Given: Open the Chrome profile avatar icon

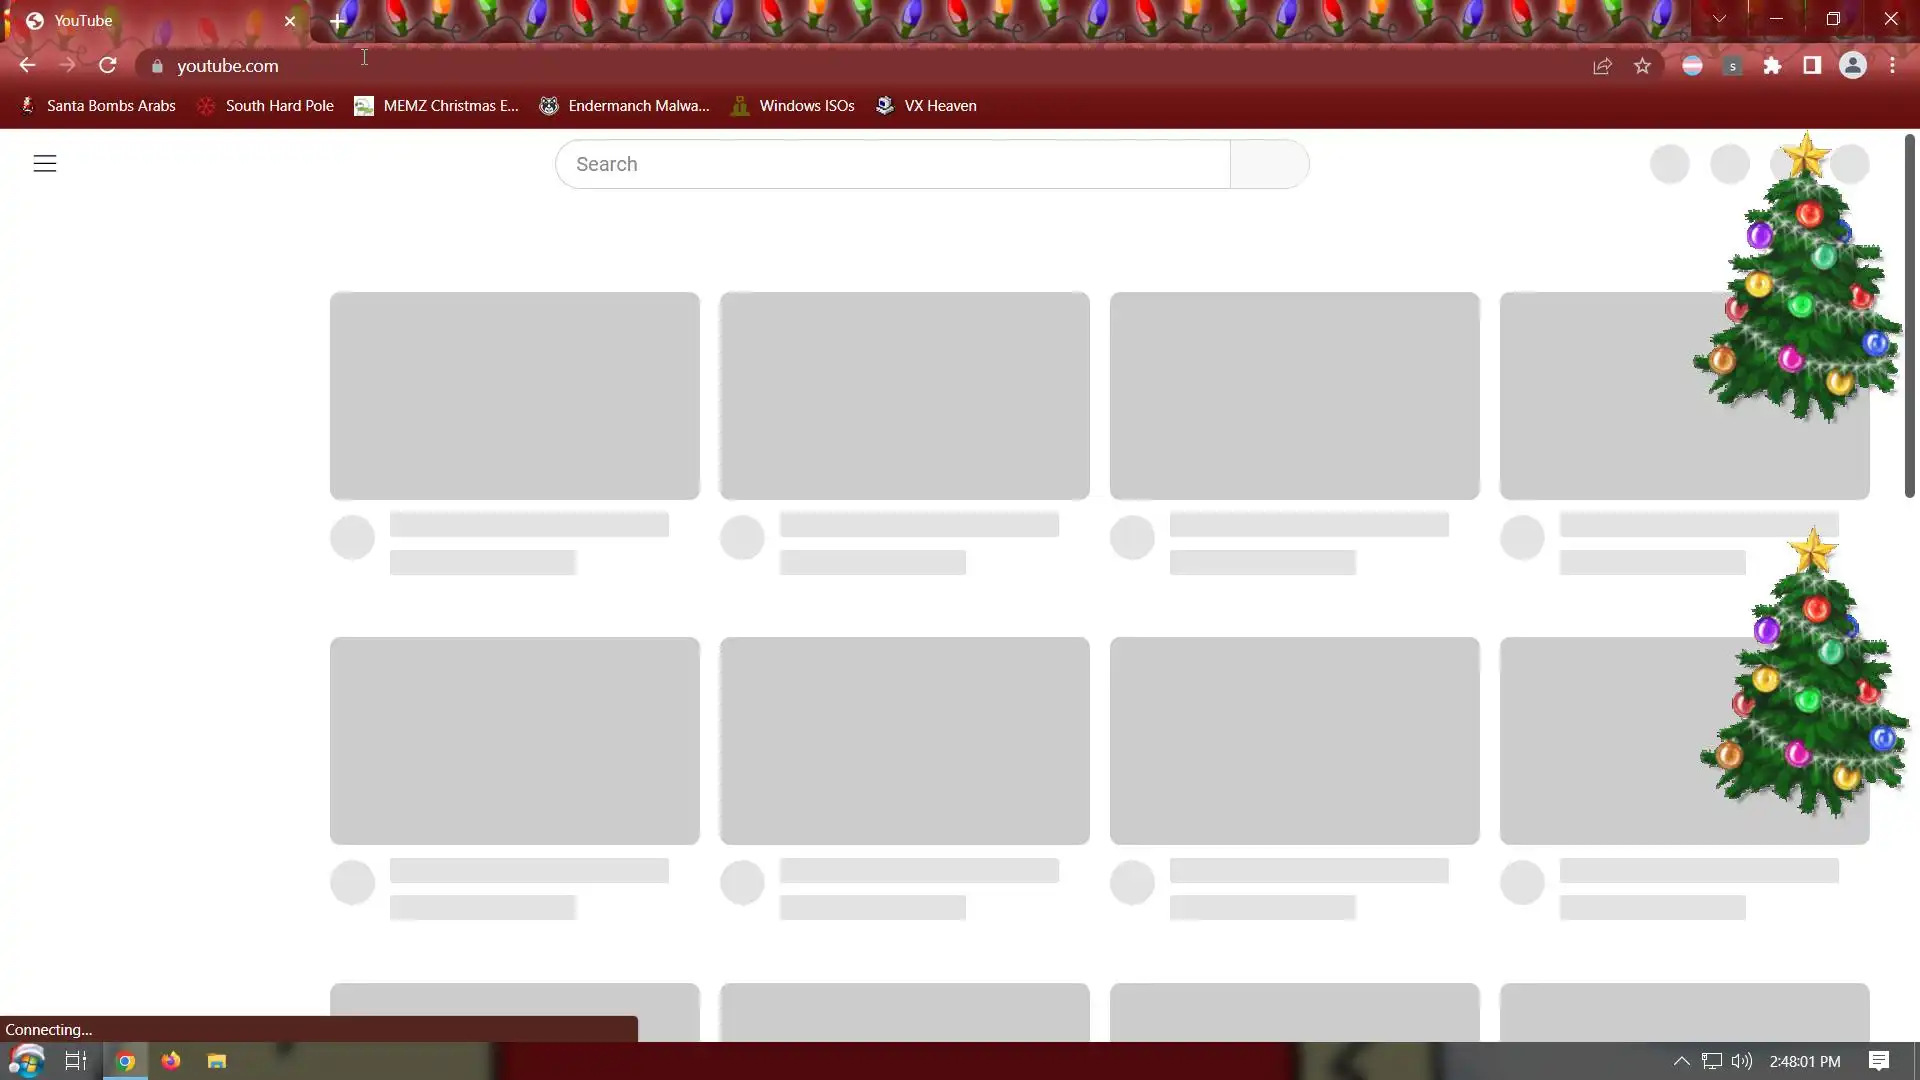Looking at the screenshot, I should (1852, 66).
